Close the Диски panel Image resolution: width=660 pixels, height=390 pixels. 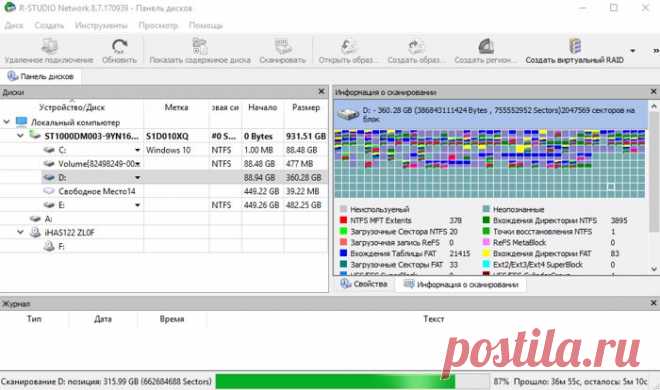(x=322, y=91)
